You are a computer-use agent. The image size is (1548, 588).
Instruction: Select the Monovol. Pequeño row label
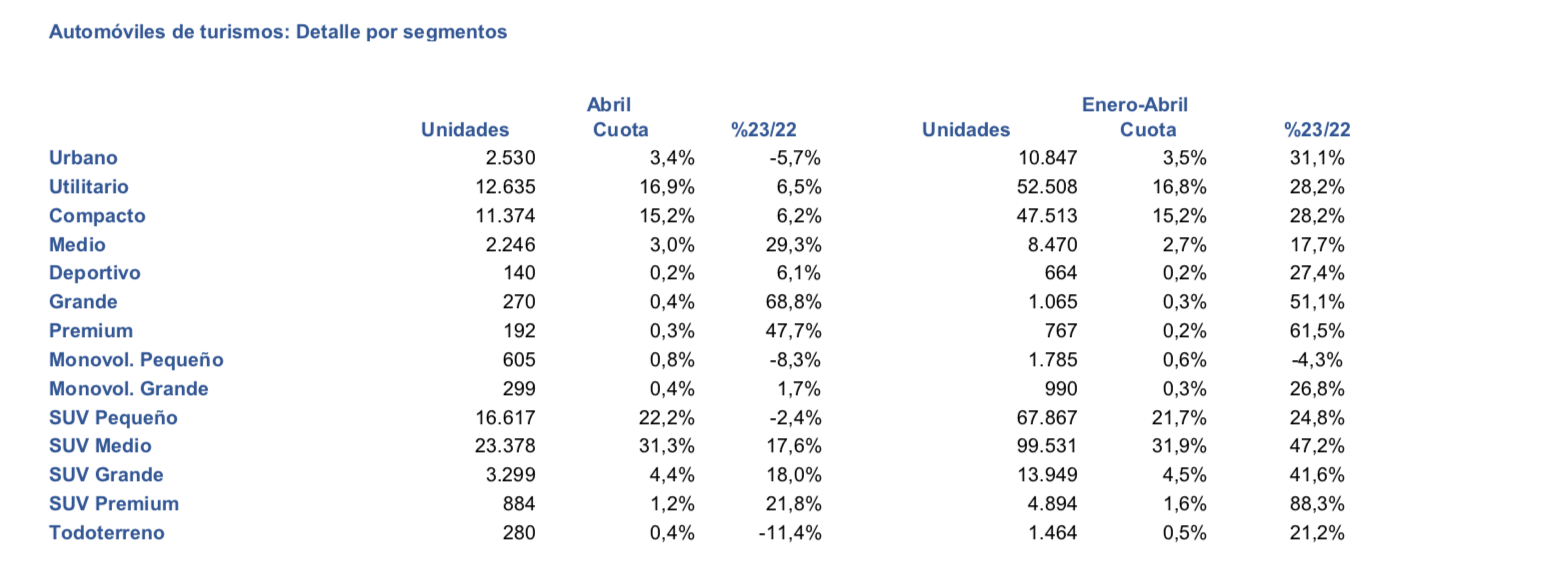(x=136, y=360)
